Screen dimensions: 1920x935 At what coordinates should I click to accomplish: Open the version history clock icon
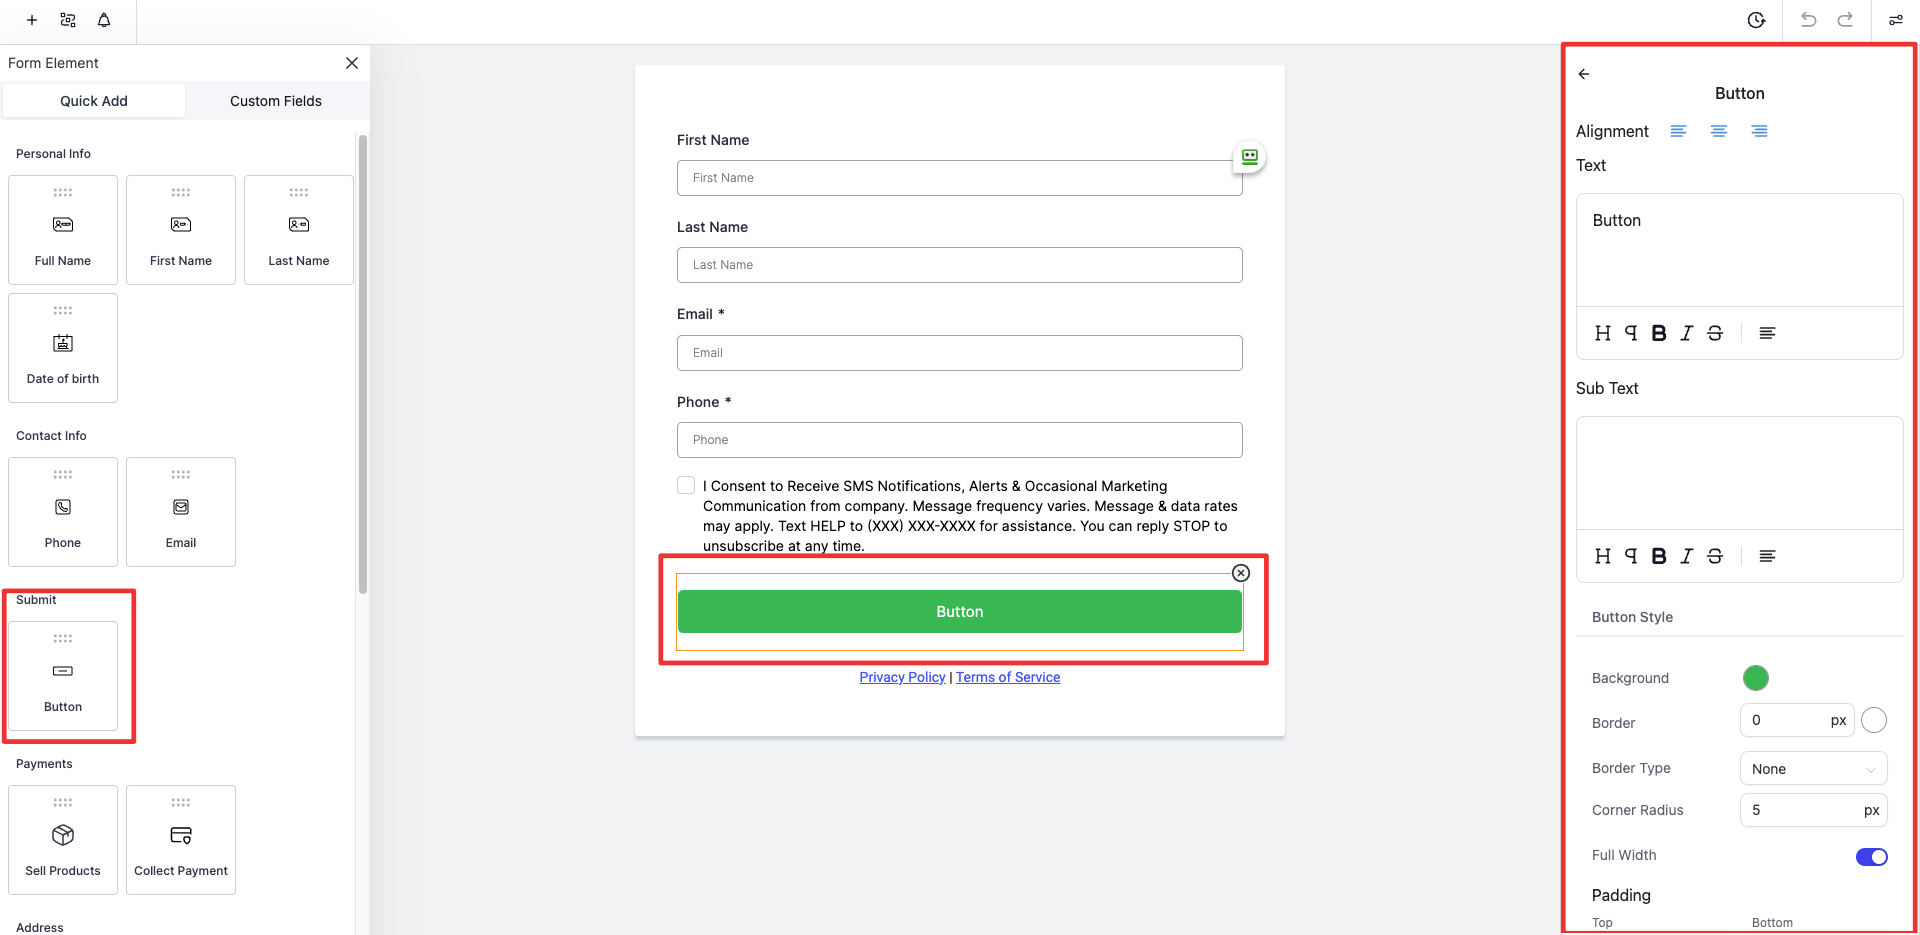click(1756, 20)
